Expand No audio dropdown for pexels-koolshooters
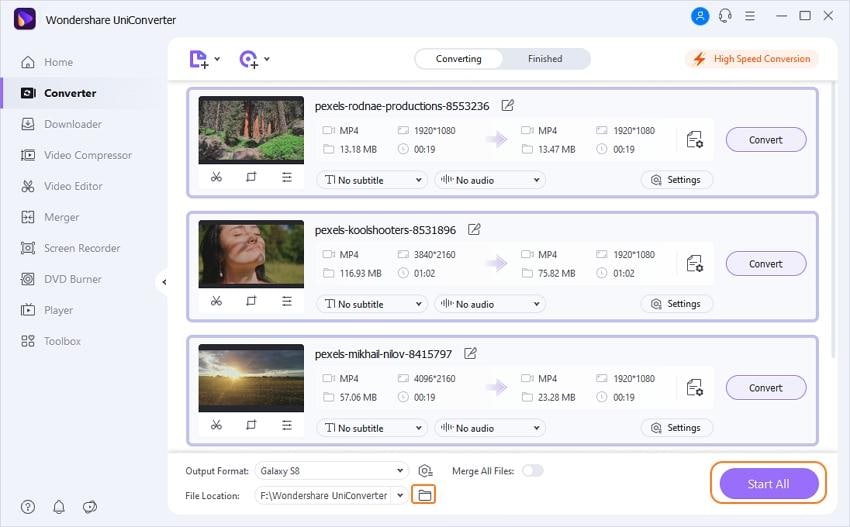 490,304
